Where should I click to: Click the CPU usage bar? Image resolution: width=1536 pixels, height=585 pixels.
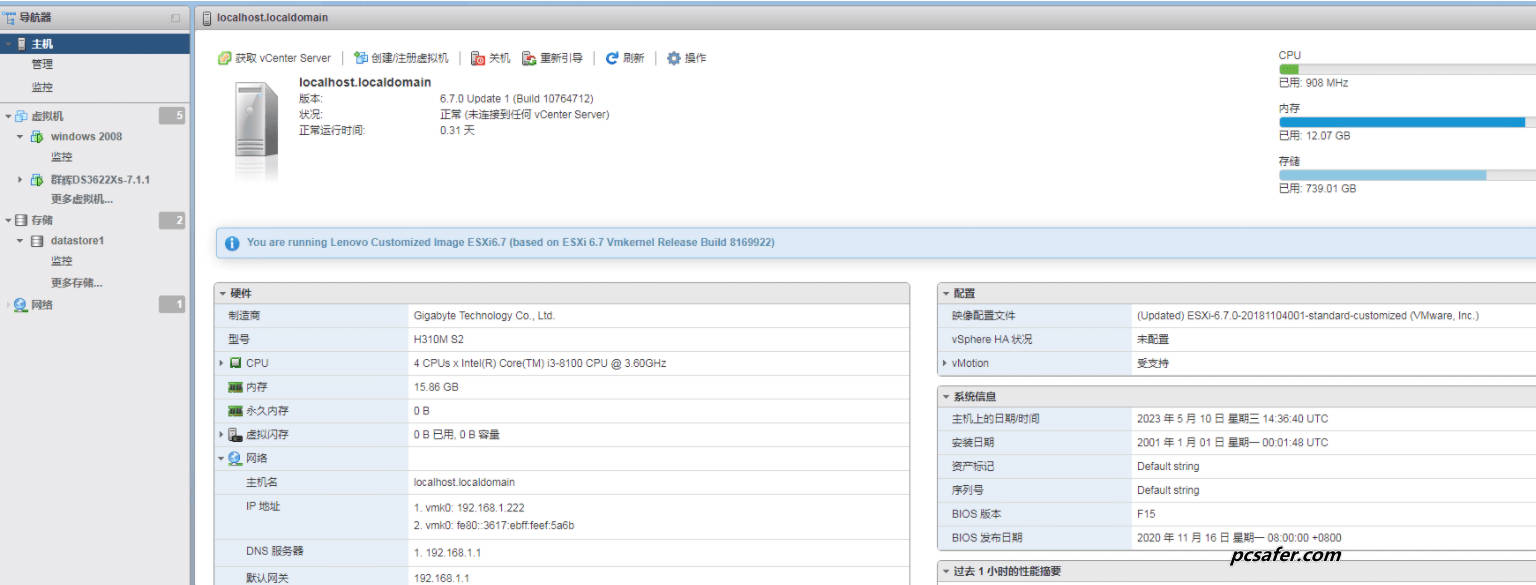[x=1407, y=69]
